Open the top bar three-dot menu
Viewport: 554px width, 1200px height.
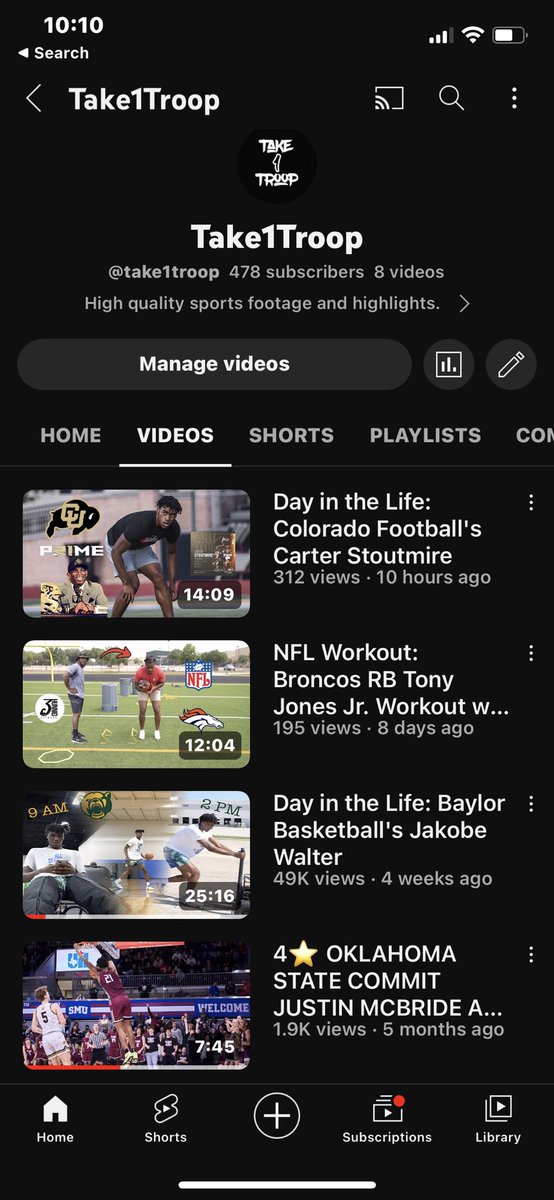pos(514,98)
